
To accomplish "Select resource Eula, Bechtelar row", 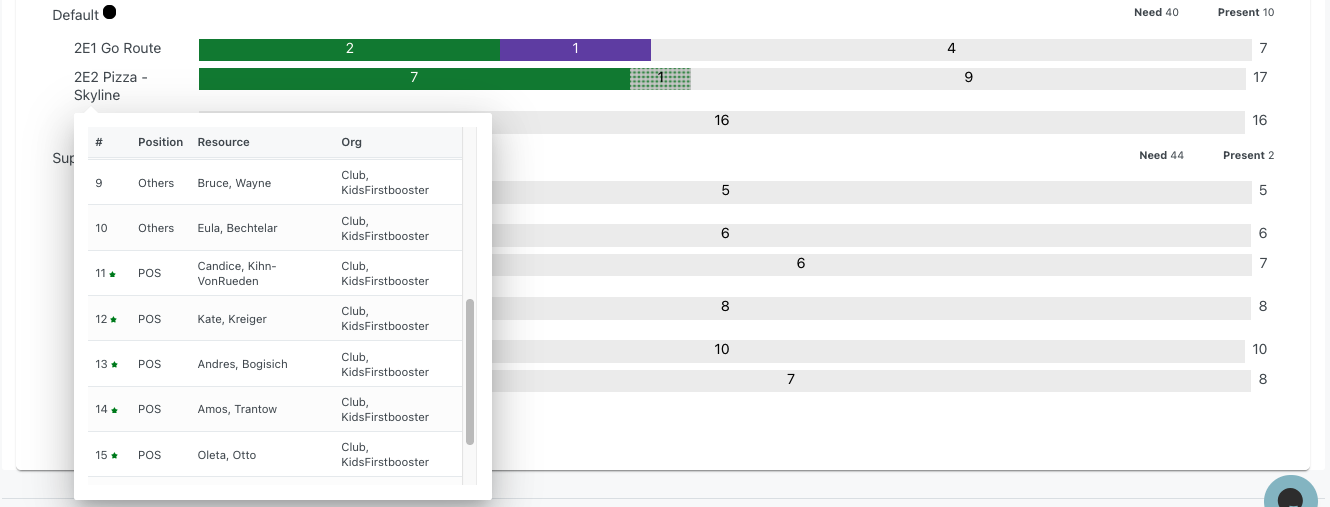I will coord(237,228).
